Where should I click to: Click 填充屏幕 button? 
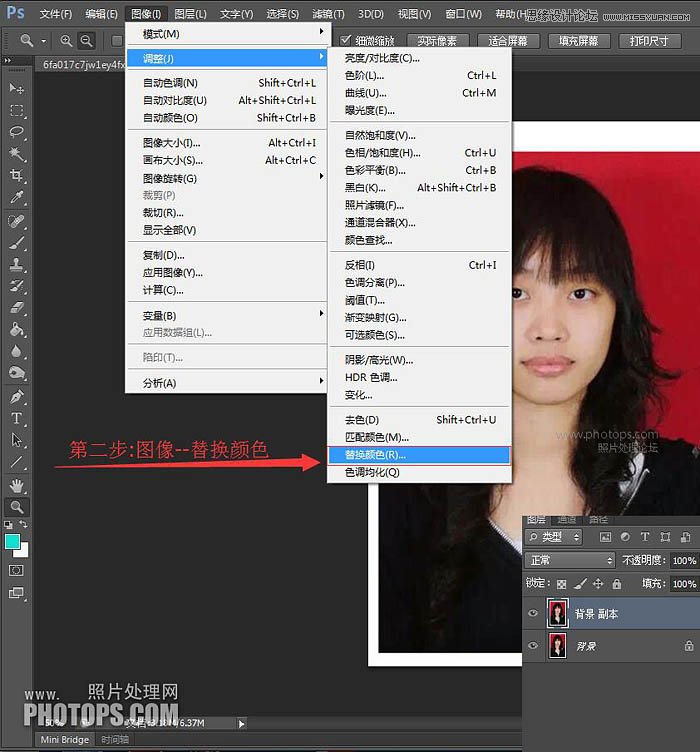click(579, 41)
